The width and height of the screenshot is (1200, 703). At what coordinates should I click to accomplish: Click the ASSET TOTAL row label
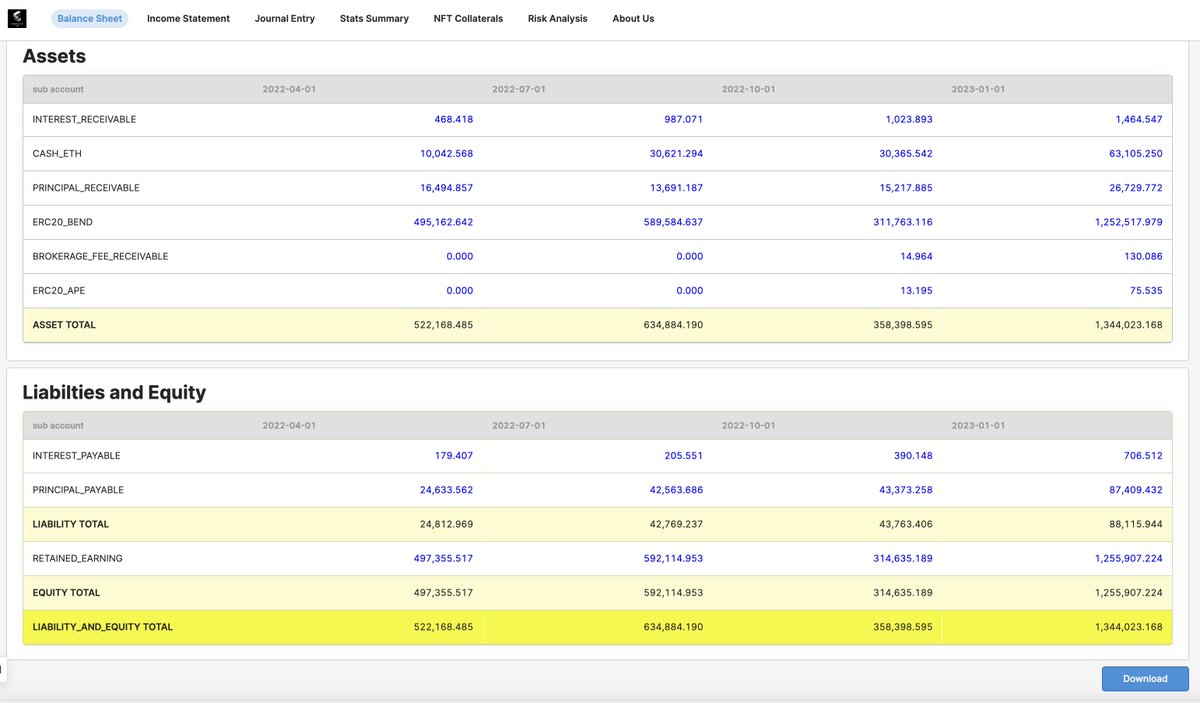[64, 325]
